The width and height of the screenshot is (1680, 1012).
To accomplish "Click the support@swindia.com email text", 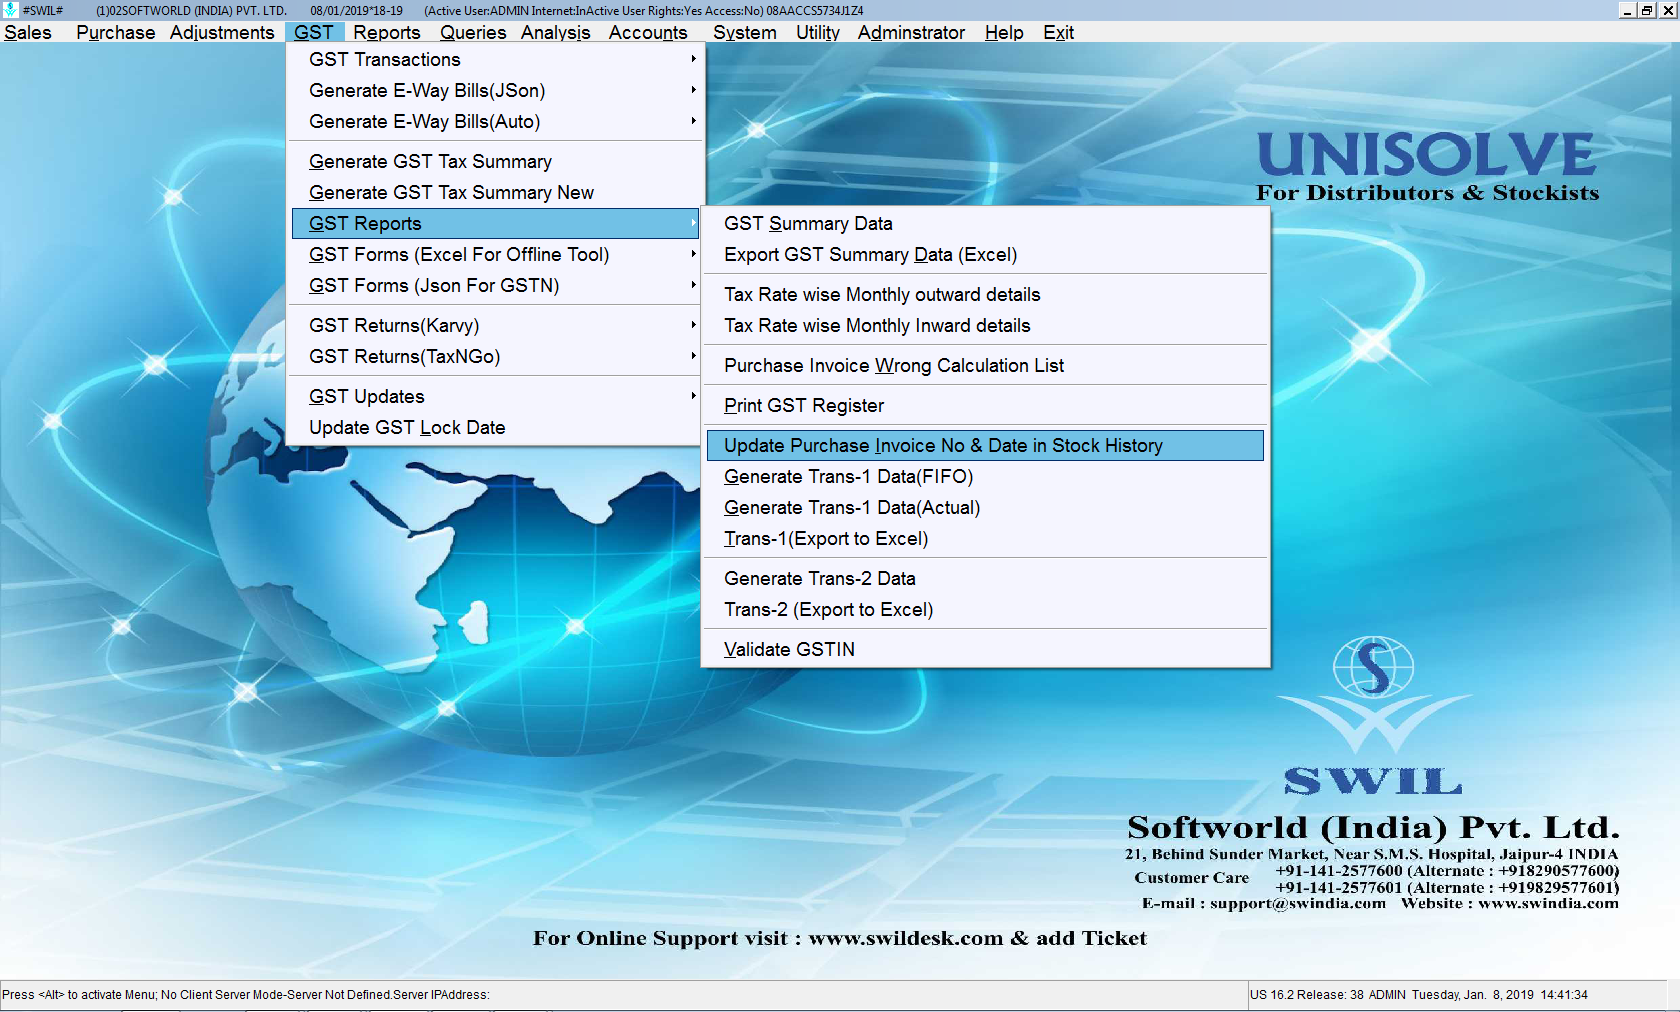I will 1298,903.
